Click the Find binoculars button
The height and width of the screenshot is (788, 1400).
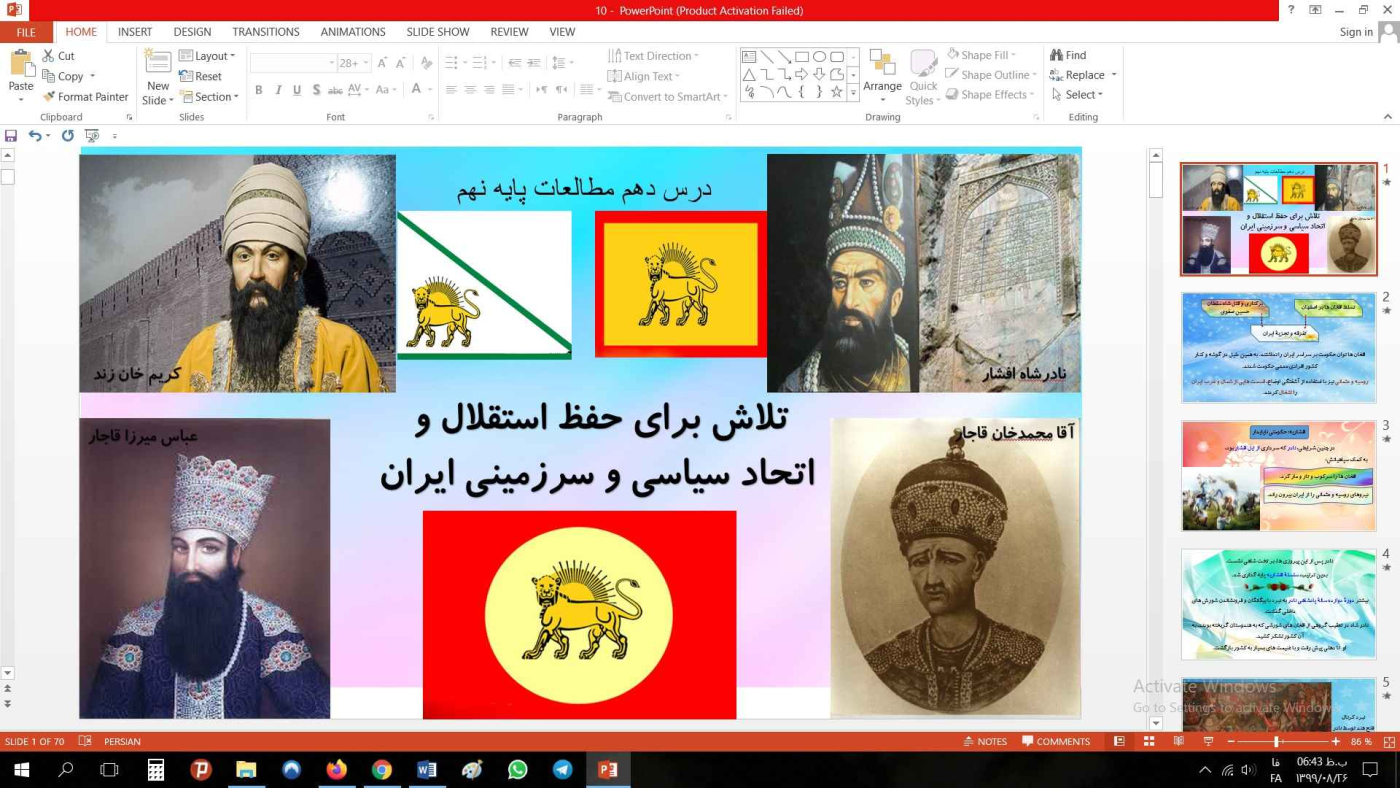[x=1067, y=56]
